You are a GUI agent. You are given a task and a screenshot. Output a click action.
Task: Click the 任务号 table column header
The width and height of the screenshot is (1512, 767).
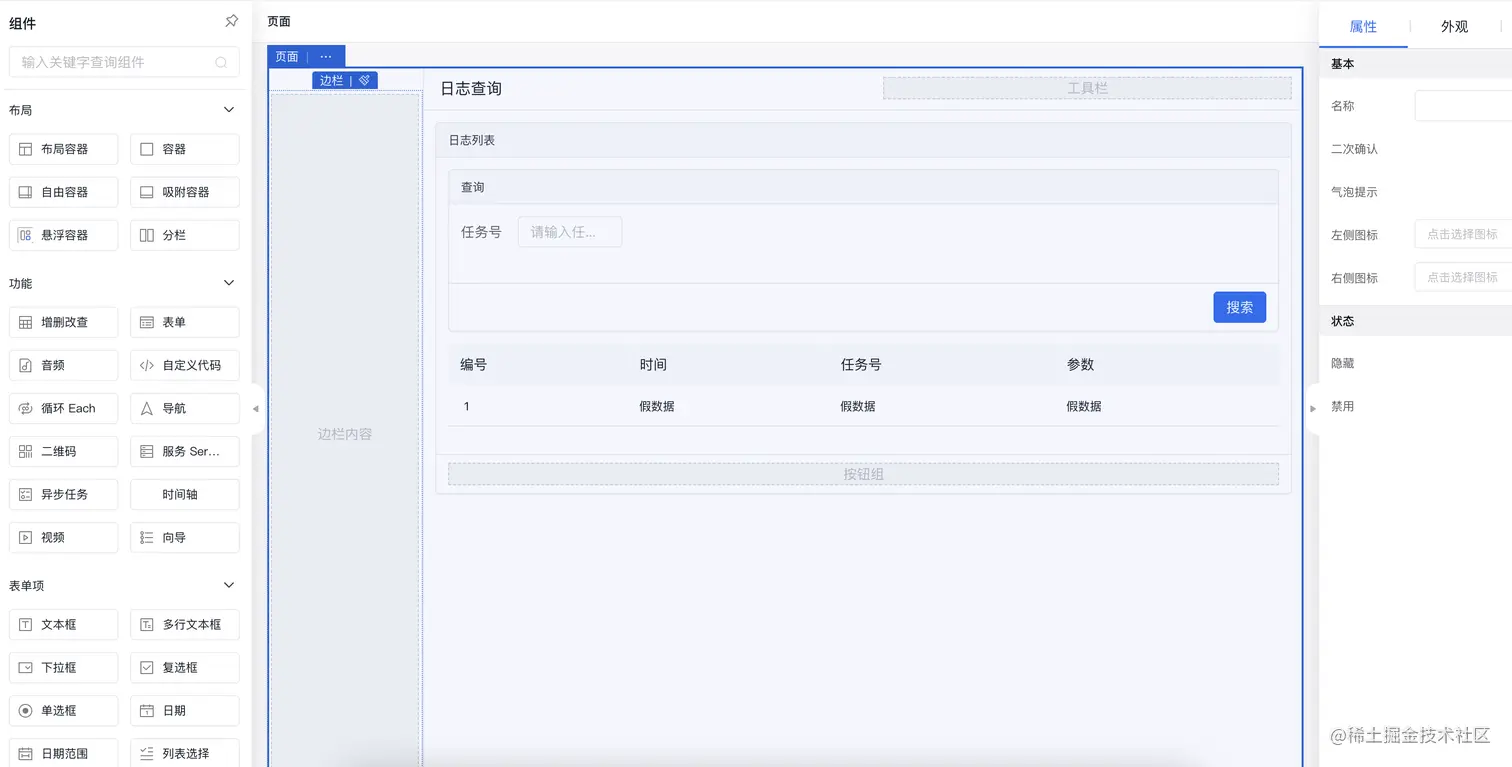click(861, 365)
